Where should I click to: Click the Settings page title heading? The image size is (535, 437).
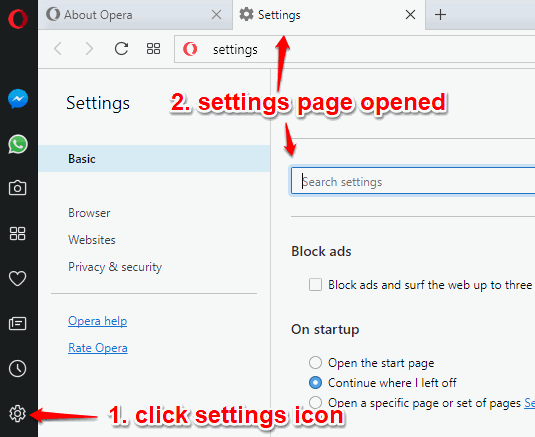pos(98,103)
